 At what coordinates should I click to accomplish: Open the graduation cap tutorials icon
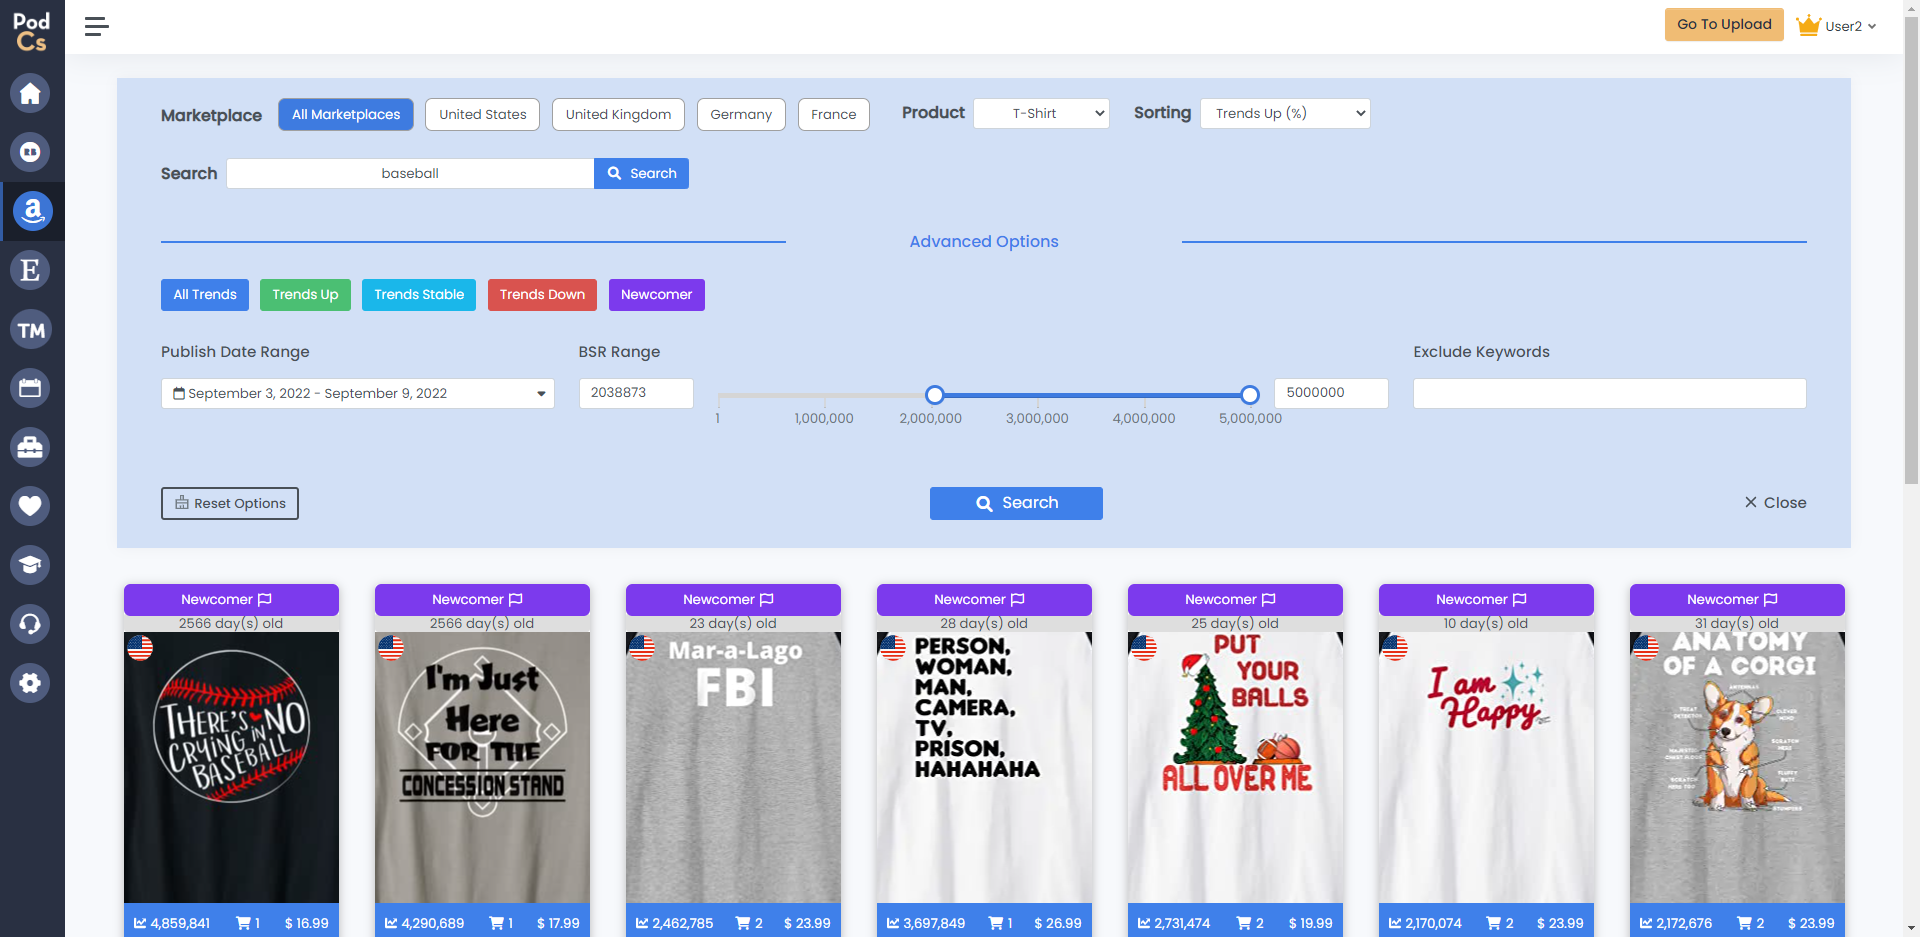pos(31,565)
